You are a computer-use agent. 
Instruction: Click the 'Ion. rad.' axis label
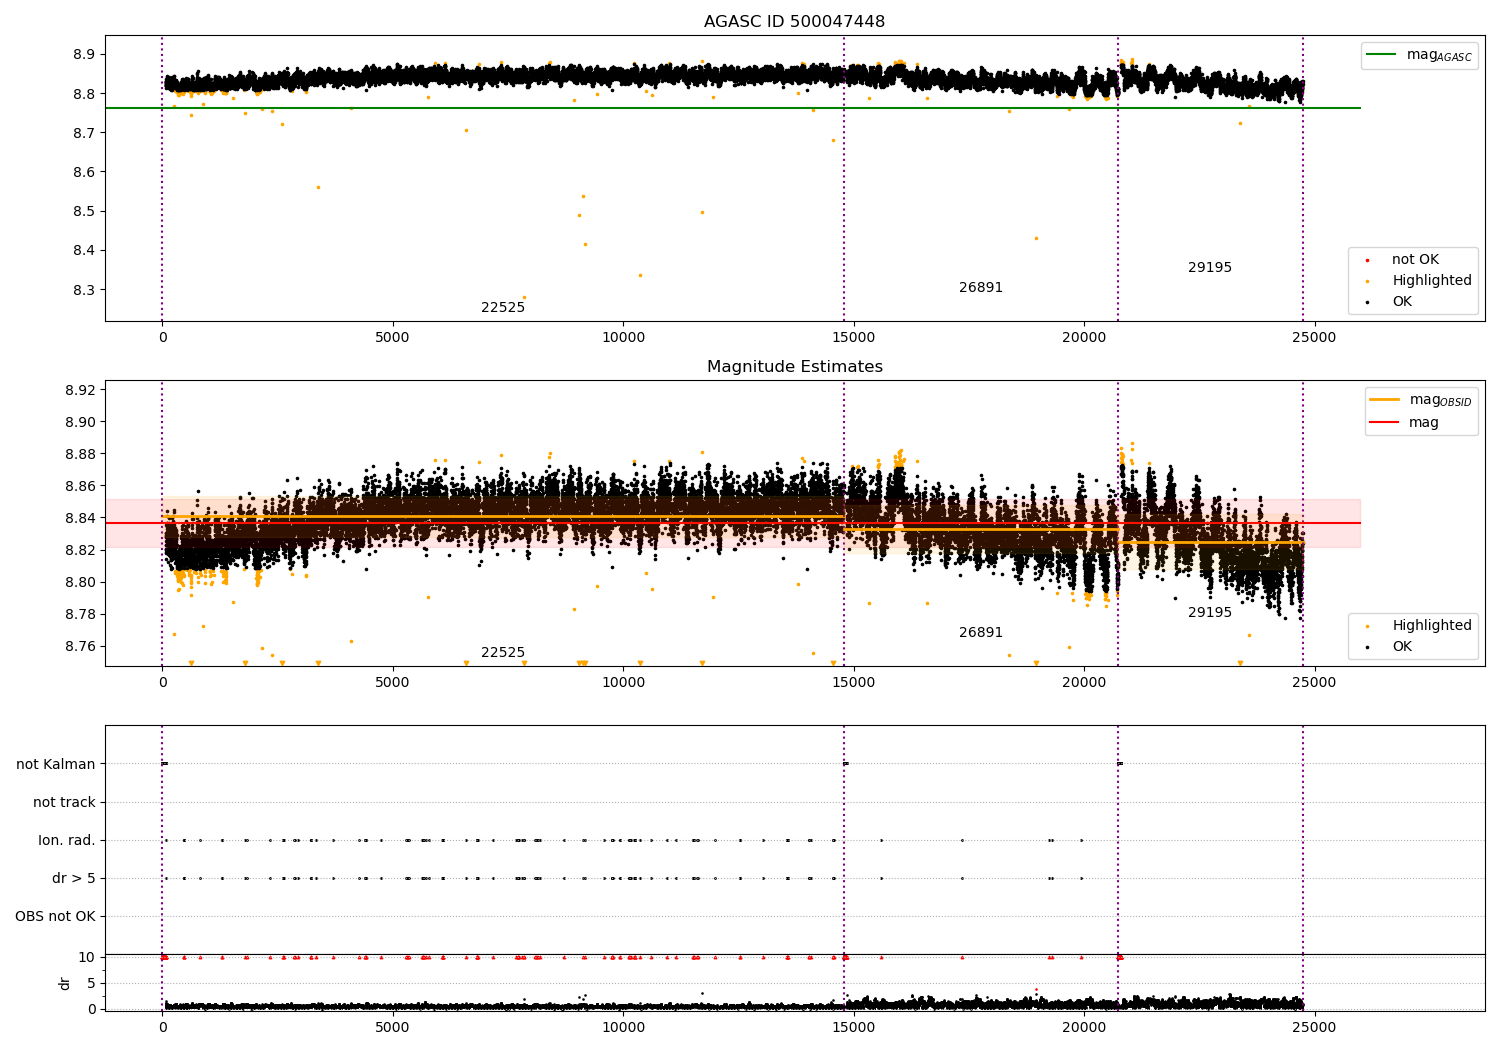pyautogui.click(x=67, y=840)
